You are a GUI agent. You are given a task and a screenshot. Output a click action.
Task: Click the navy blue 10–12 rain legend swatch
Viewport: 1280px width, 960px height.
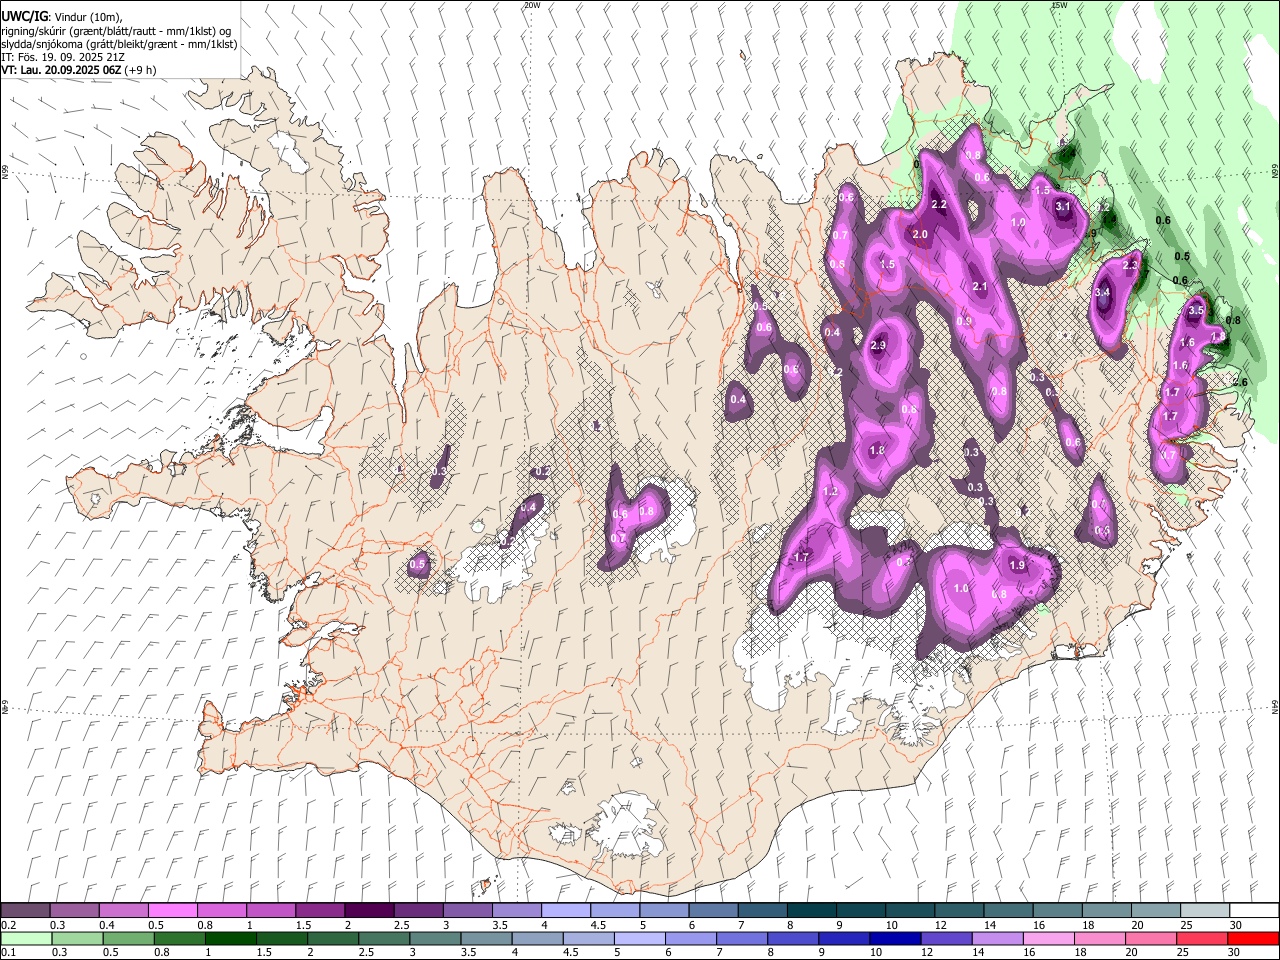(895, 939)
